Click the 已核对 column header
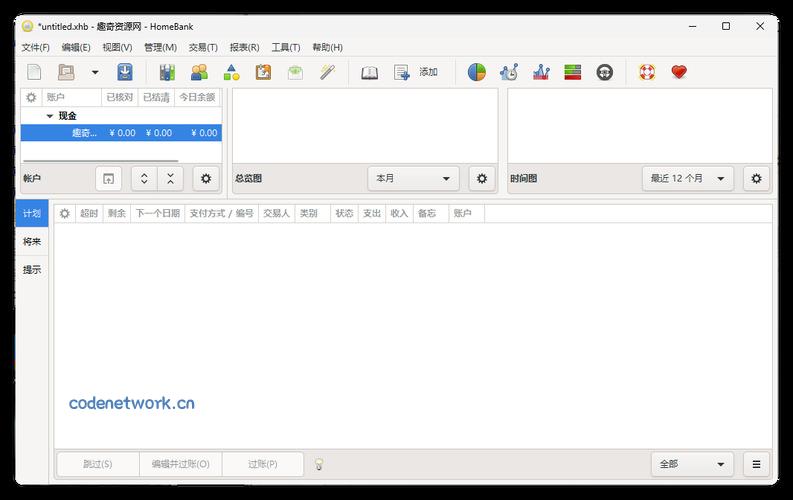The image size is (793, 500). tap(120, 97)
